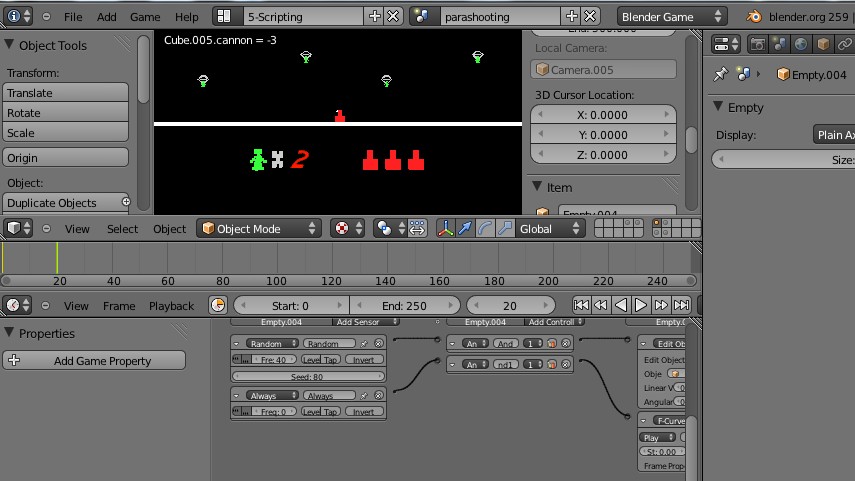Open the Object properties tab
The image size is (855, 481).
[823, 44]
